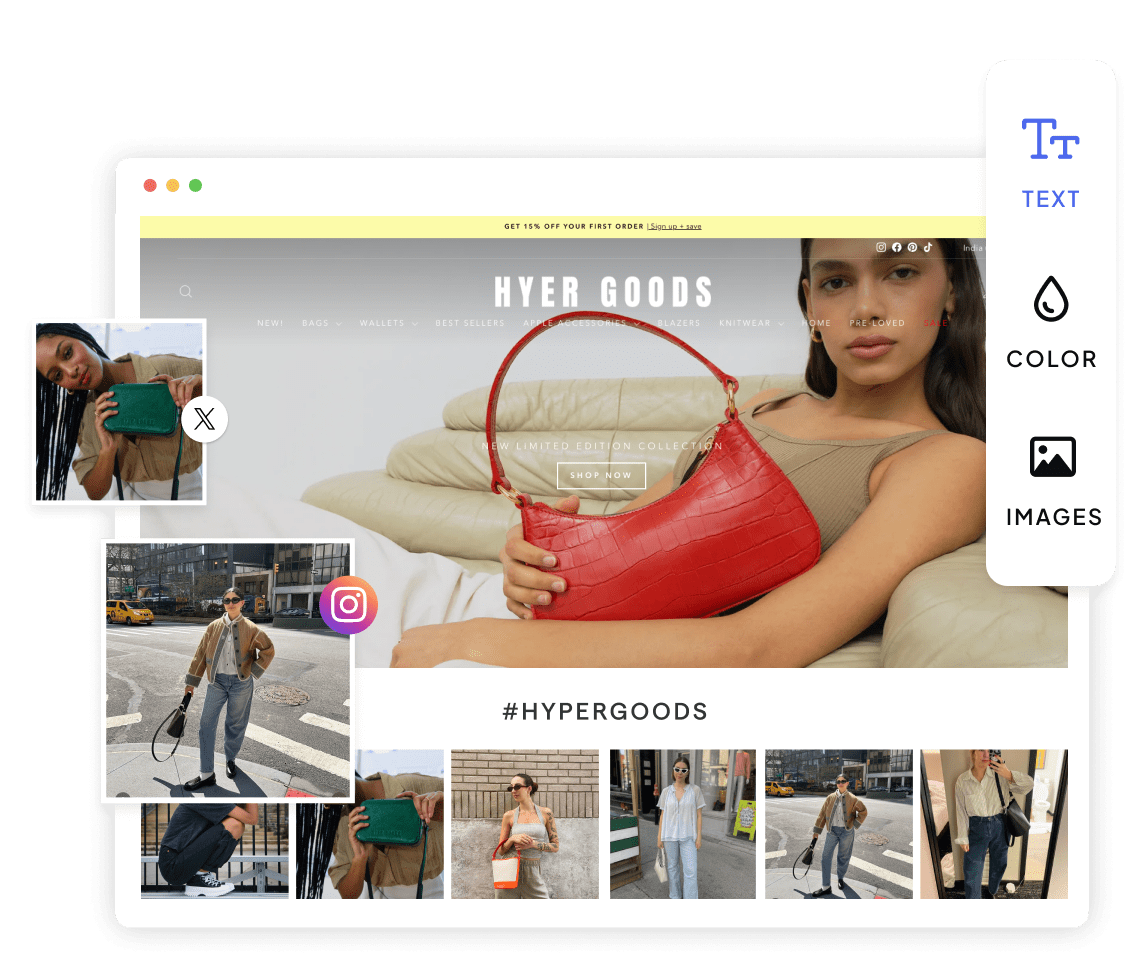Open gallery photo of woman in white sunglasses

coord(683,824)
